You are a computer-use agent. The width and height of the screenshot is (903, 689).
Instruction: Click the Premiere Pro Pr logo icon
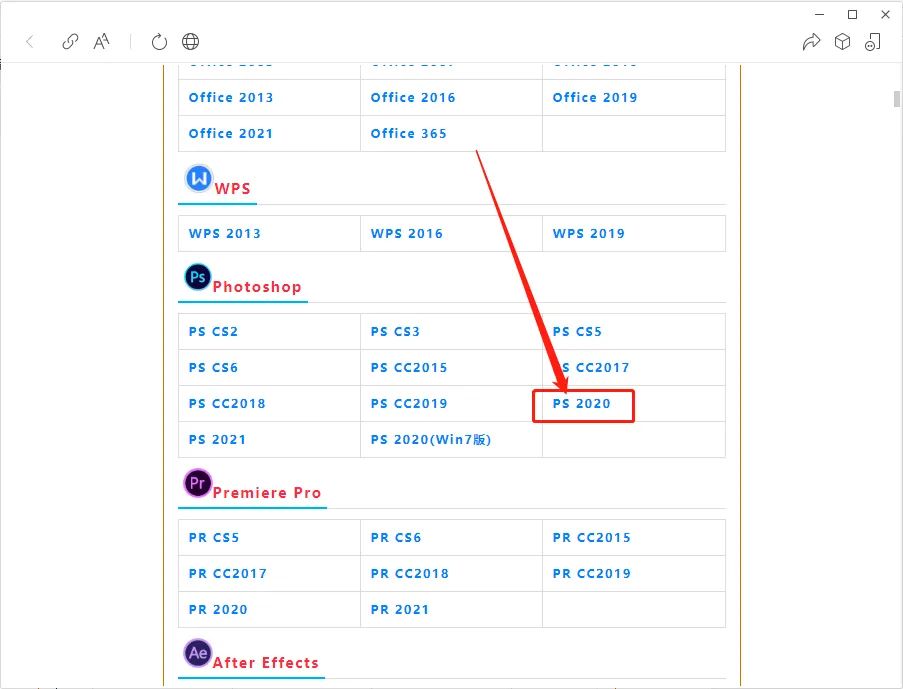click(198, 483)
